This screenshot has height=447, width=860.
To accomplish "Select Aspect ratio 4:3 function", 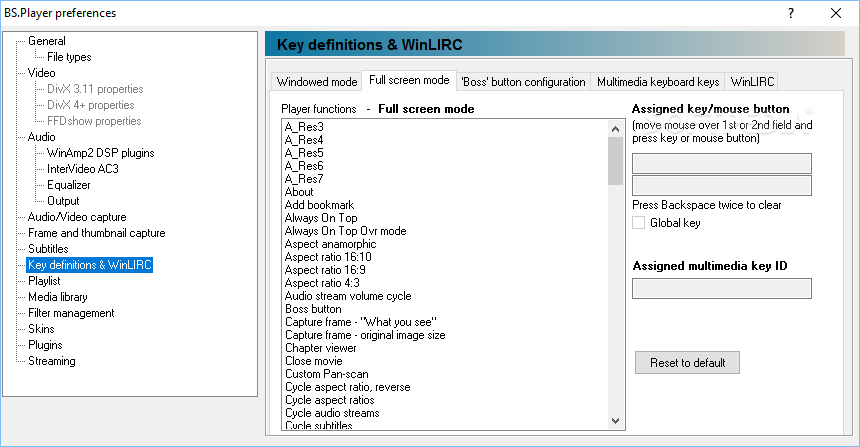I will (322, 283).
